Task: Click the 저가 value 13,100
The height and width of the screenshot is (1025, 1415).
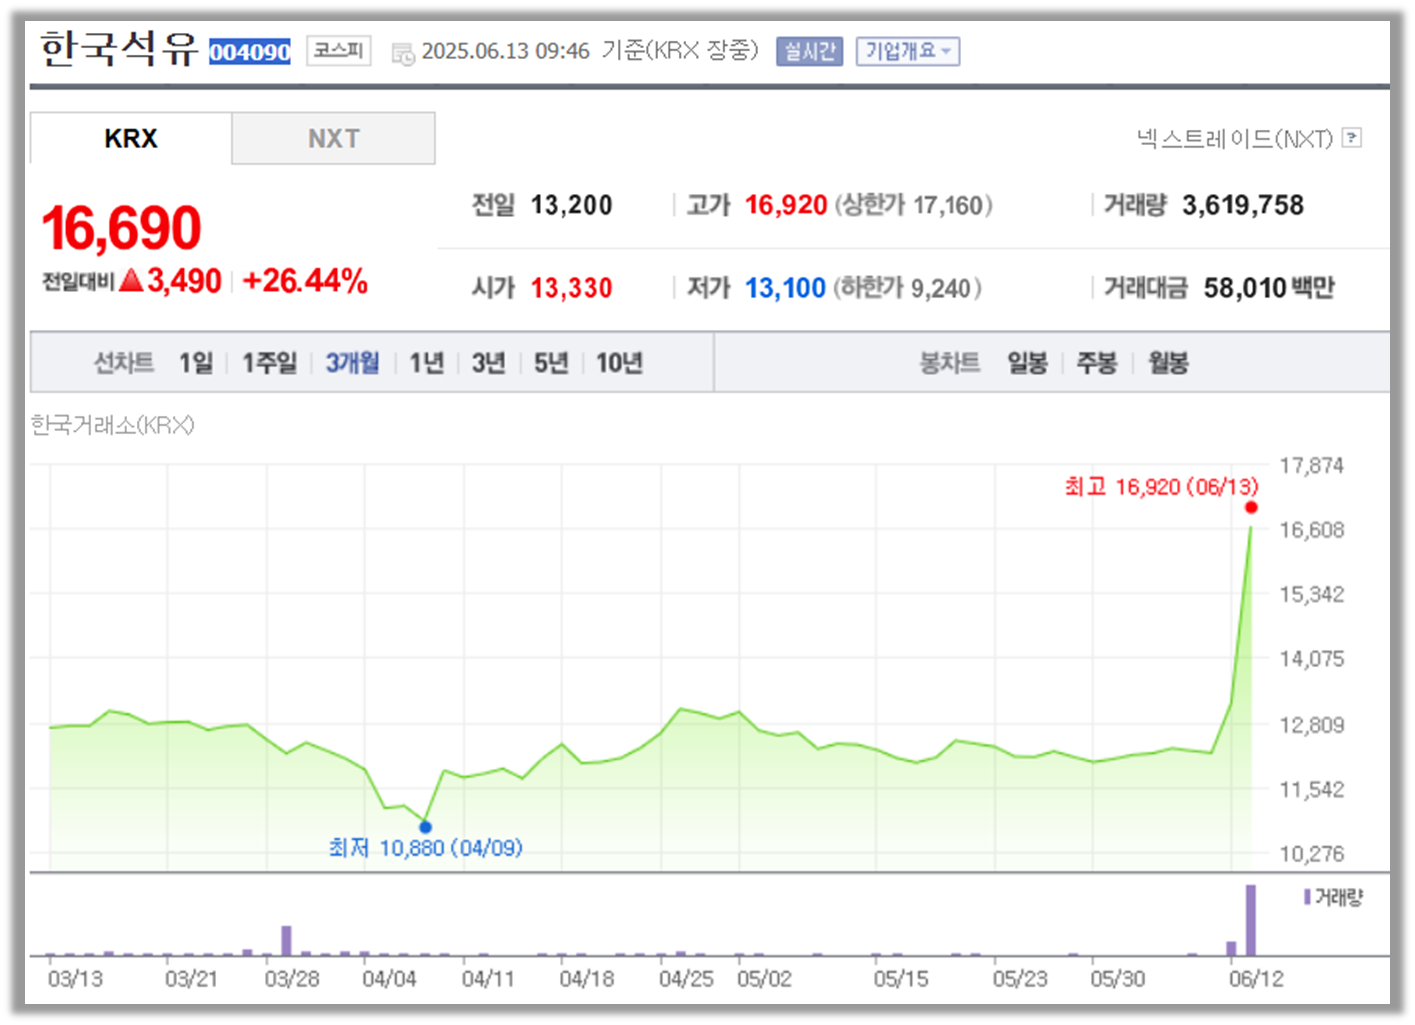Action: tap(785, 288)
